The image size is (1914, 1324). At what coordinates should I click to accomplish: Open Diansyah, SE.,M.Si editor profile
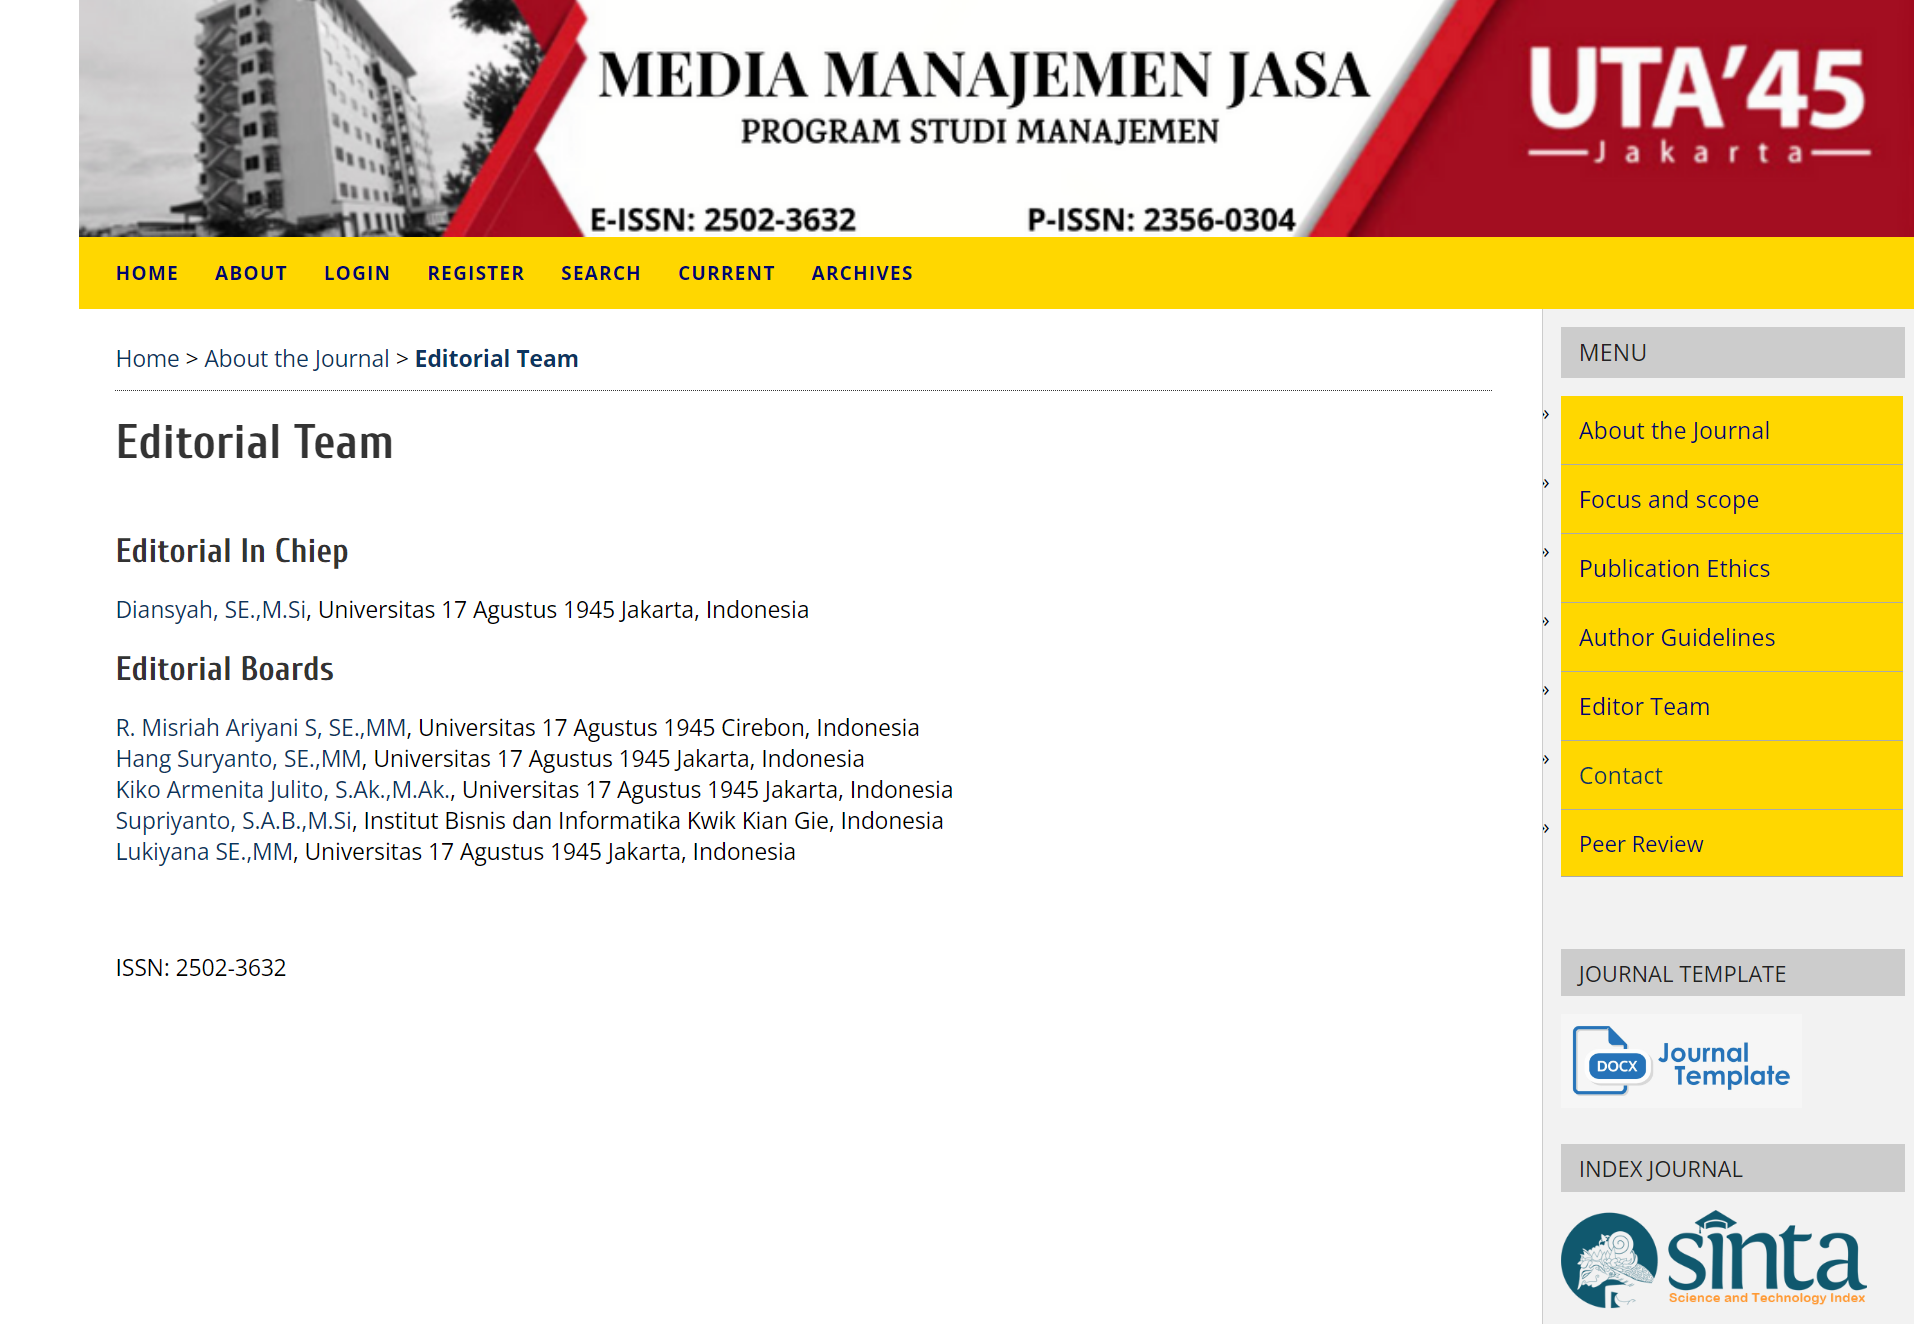point(211,610)
